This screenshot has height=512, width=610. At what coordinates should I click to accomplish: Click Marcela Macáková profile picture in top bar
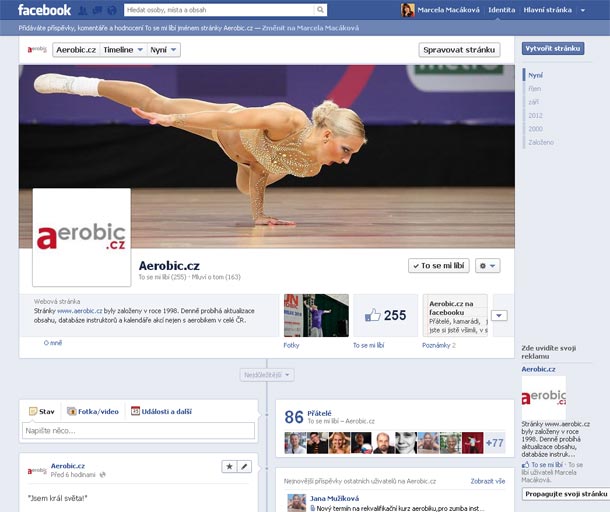(x=408, y=10)
